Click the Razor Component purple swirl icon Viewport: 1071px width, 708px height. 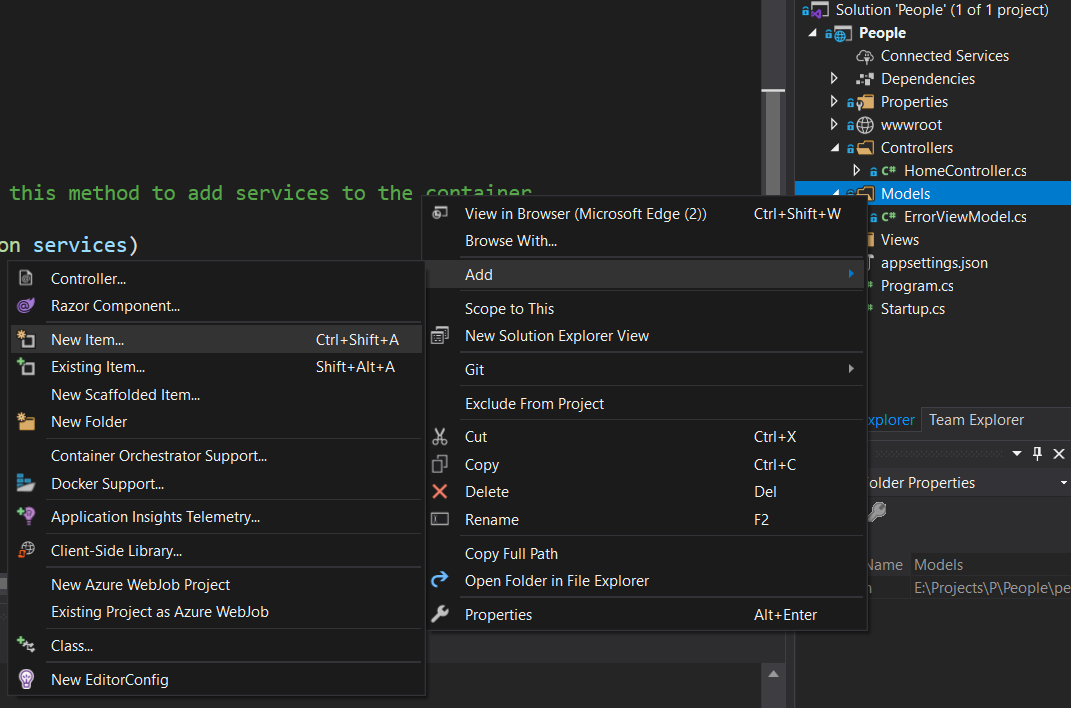click(26, 305)
